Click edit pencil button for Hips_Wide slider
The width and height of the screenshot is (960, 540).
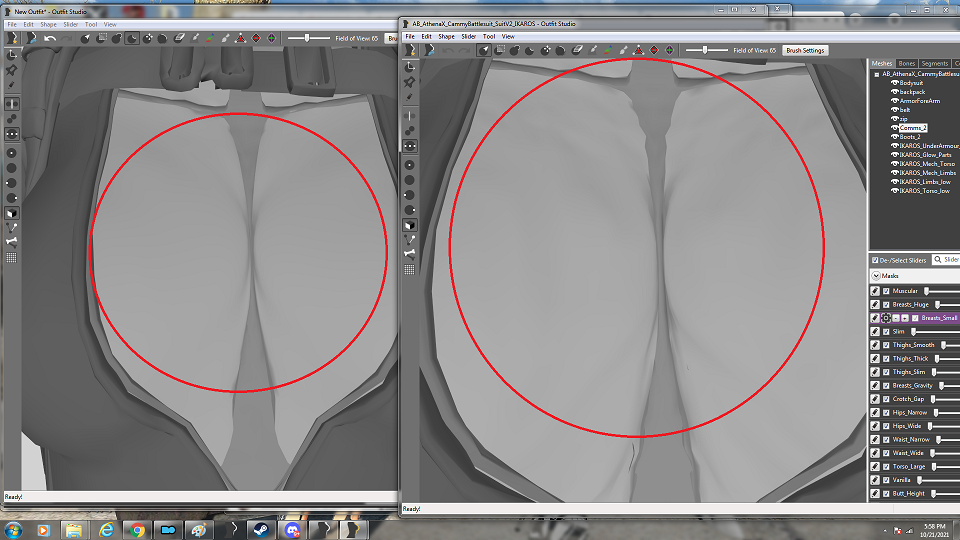875,426
